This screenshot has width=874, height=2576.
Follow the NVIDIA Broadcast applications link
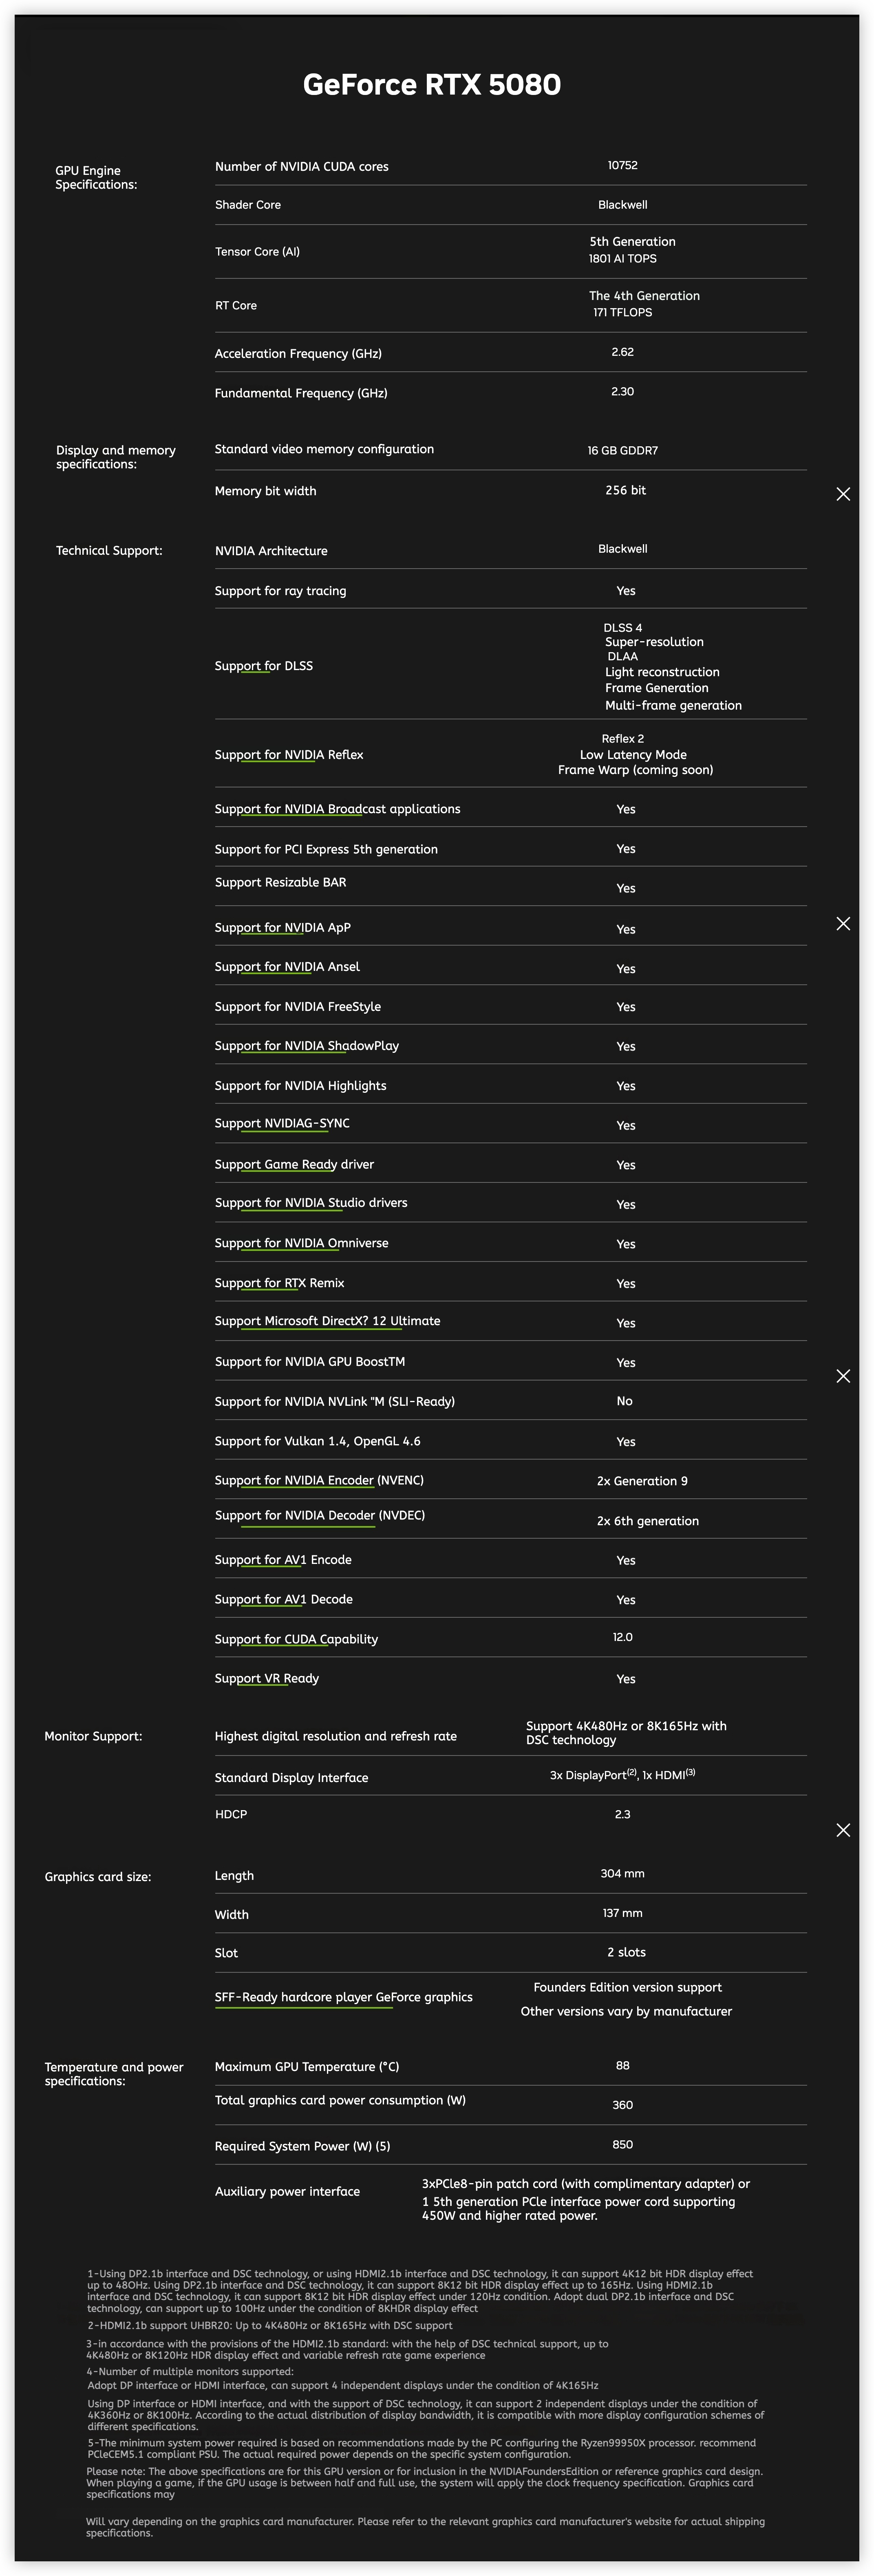click(337, 809)
